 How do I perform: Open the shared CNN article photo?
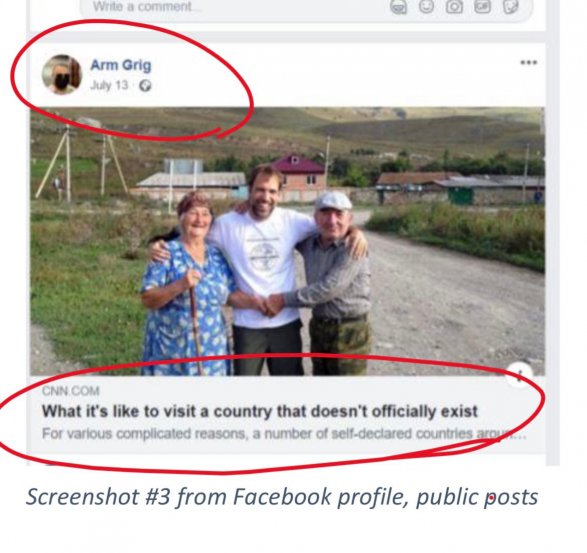tap(288, 241)
